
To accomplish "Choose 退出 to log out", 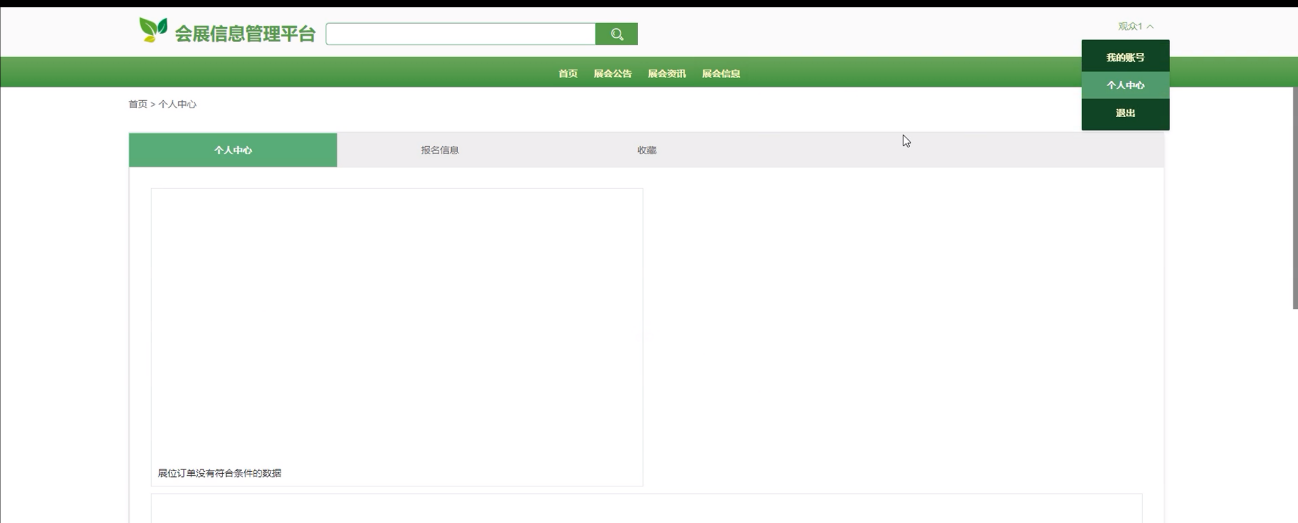I will pyautogui.click(x=1125, y=113).
